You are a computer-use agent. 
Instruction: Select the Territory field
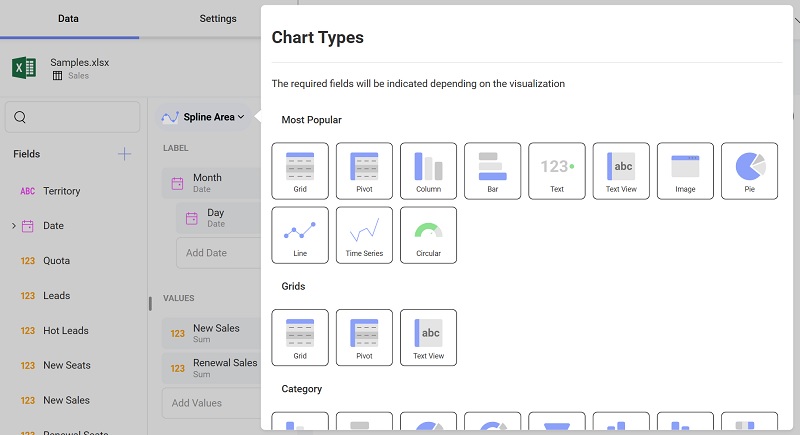pyautogui.click(x=61, y=191)
